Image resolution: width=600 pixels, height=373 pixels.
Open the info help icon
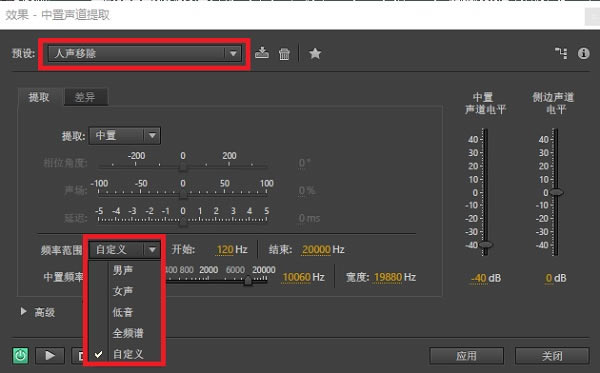pyautogui.click(x=584, y=53)
